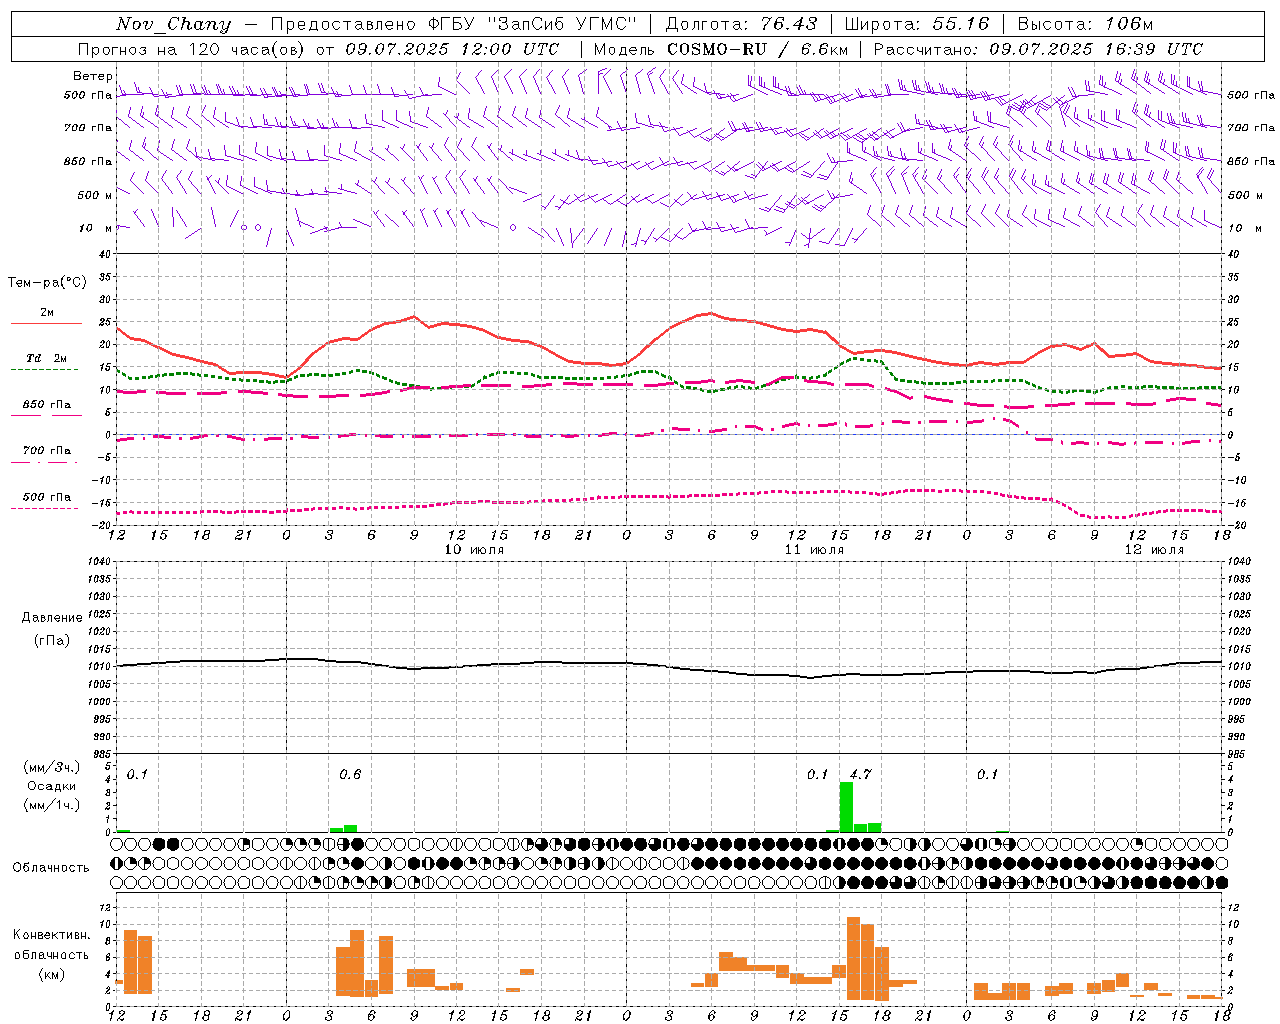Select the forecast start 09.07.2025 12:00 UTC text
This screenshot has height=1024, width=1280.
[x=452, y=49]
